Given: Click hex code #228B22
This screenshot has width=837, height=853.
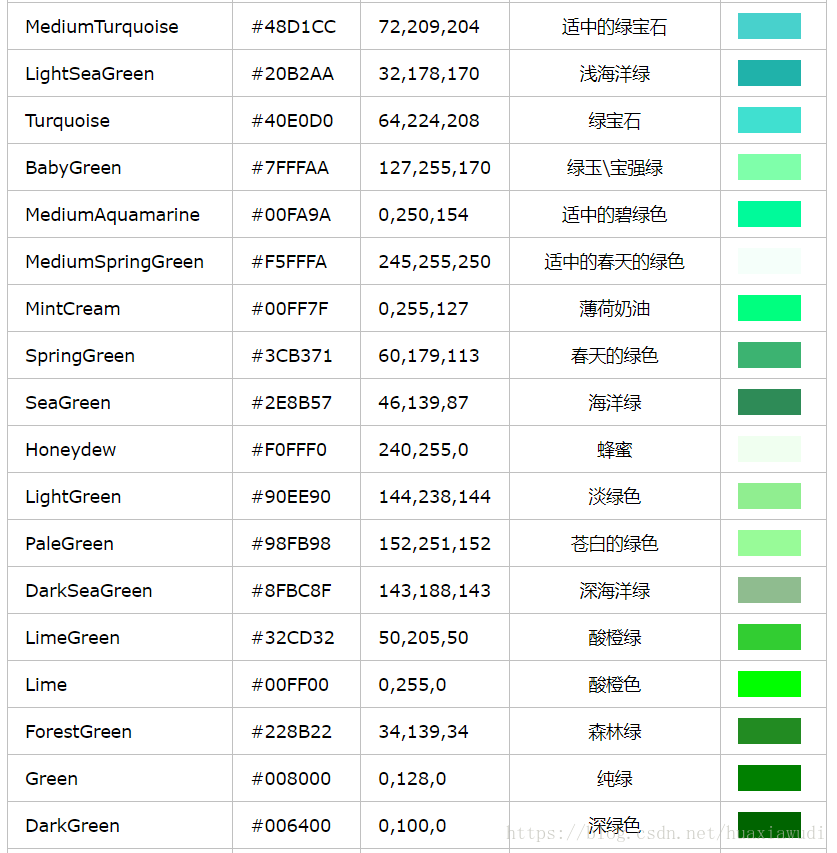Looking at the screenshot, I should click(x=292, y=732).
